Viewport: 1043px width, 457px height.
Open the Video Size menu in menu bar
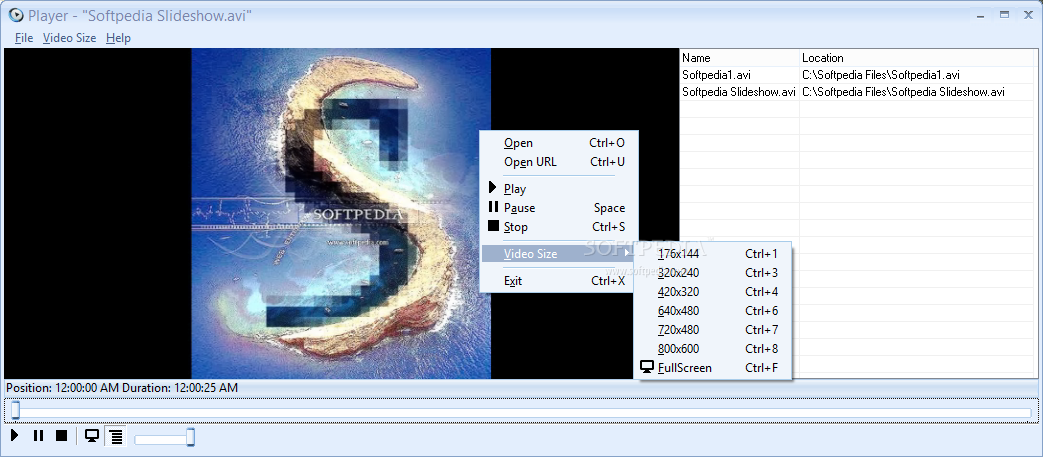69,38
